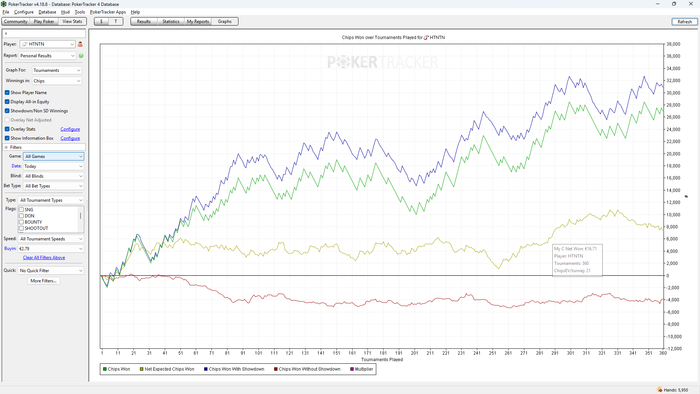Click the Chips Won With Showdown legend swatch

click(x=206, y=369)
